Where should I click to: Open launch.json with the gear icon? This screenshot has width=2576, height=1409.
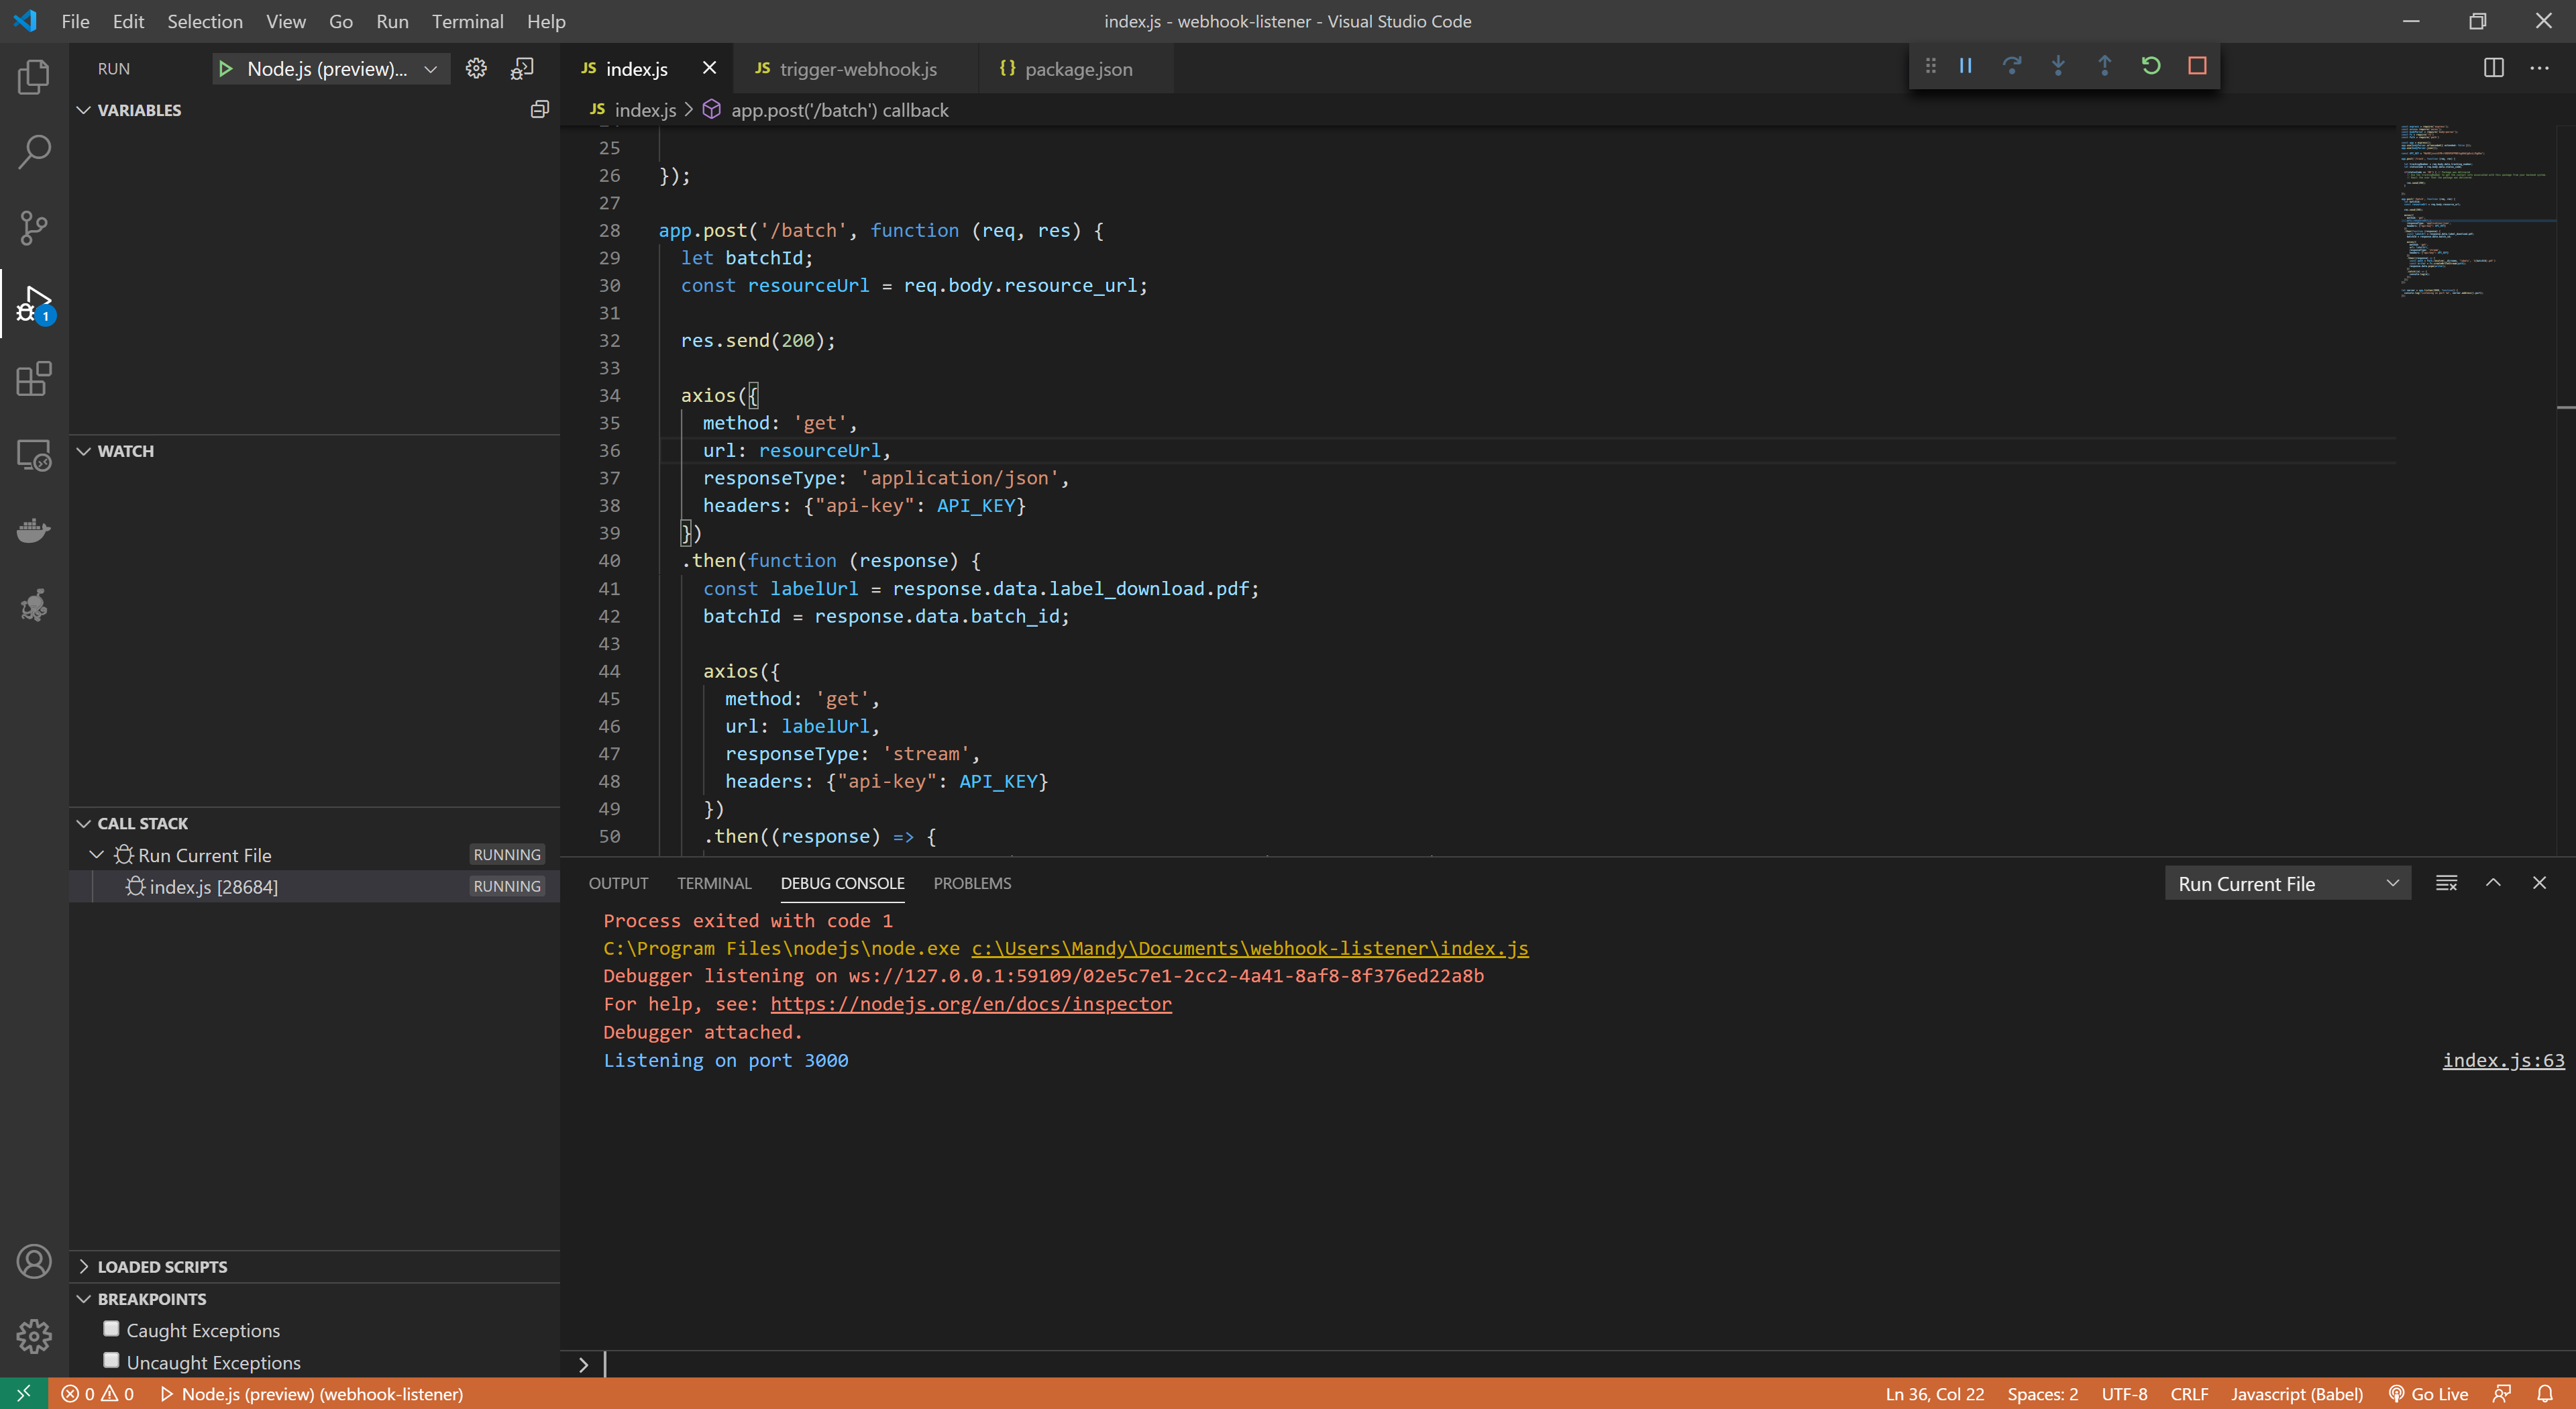(476, 69)
